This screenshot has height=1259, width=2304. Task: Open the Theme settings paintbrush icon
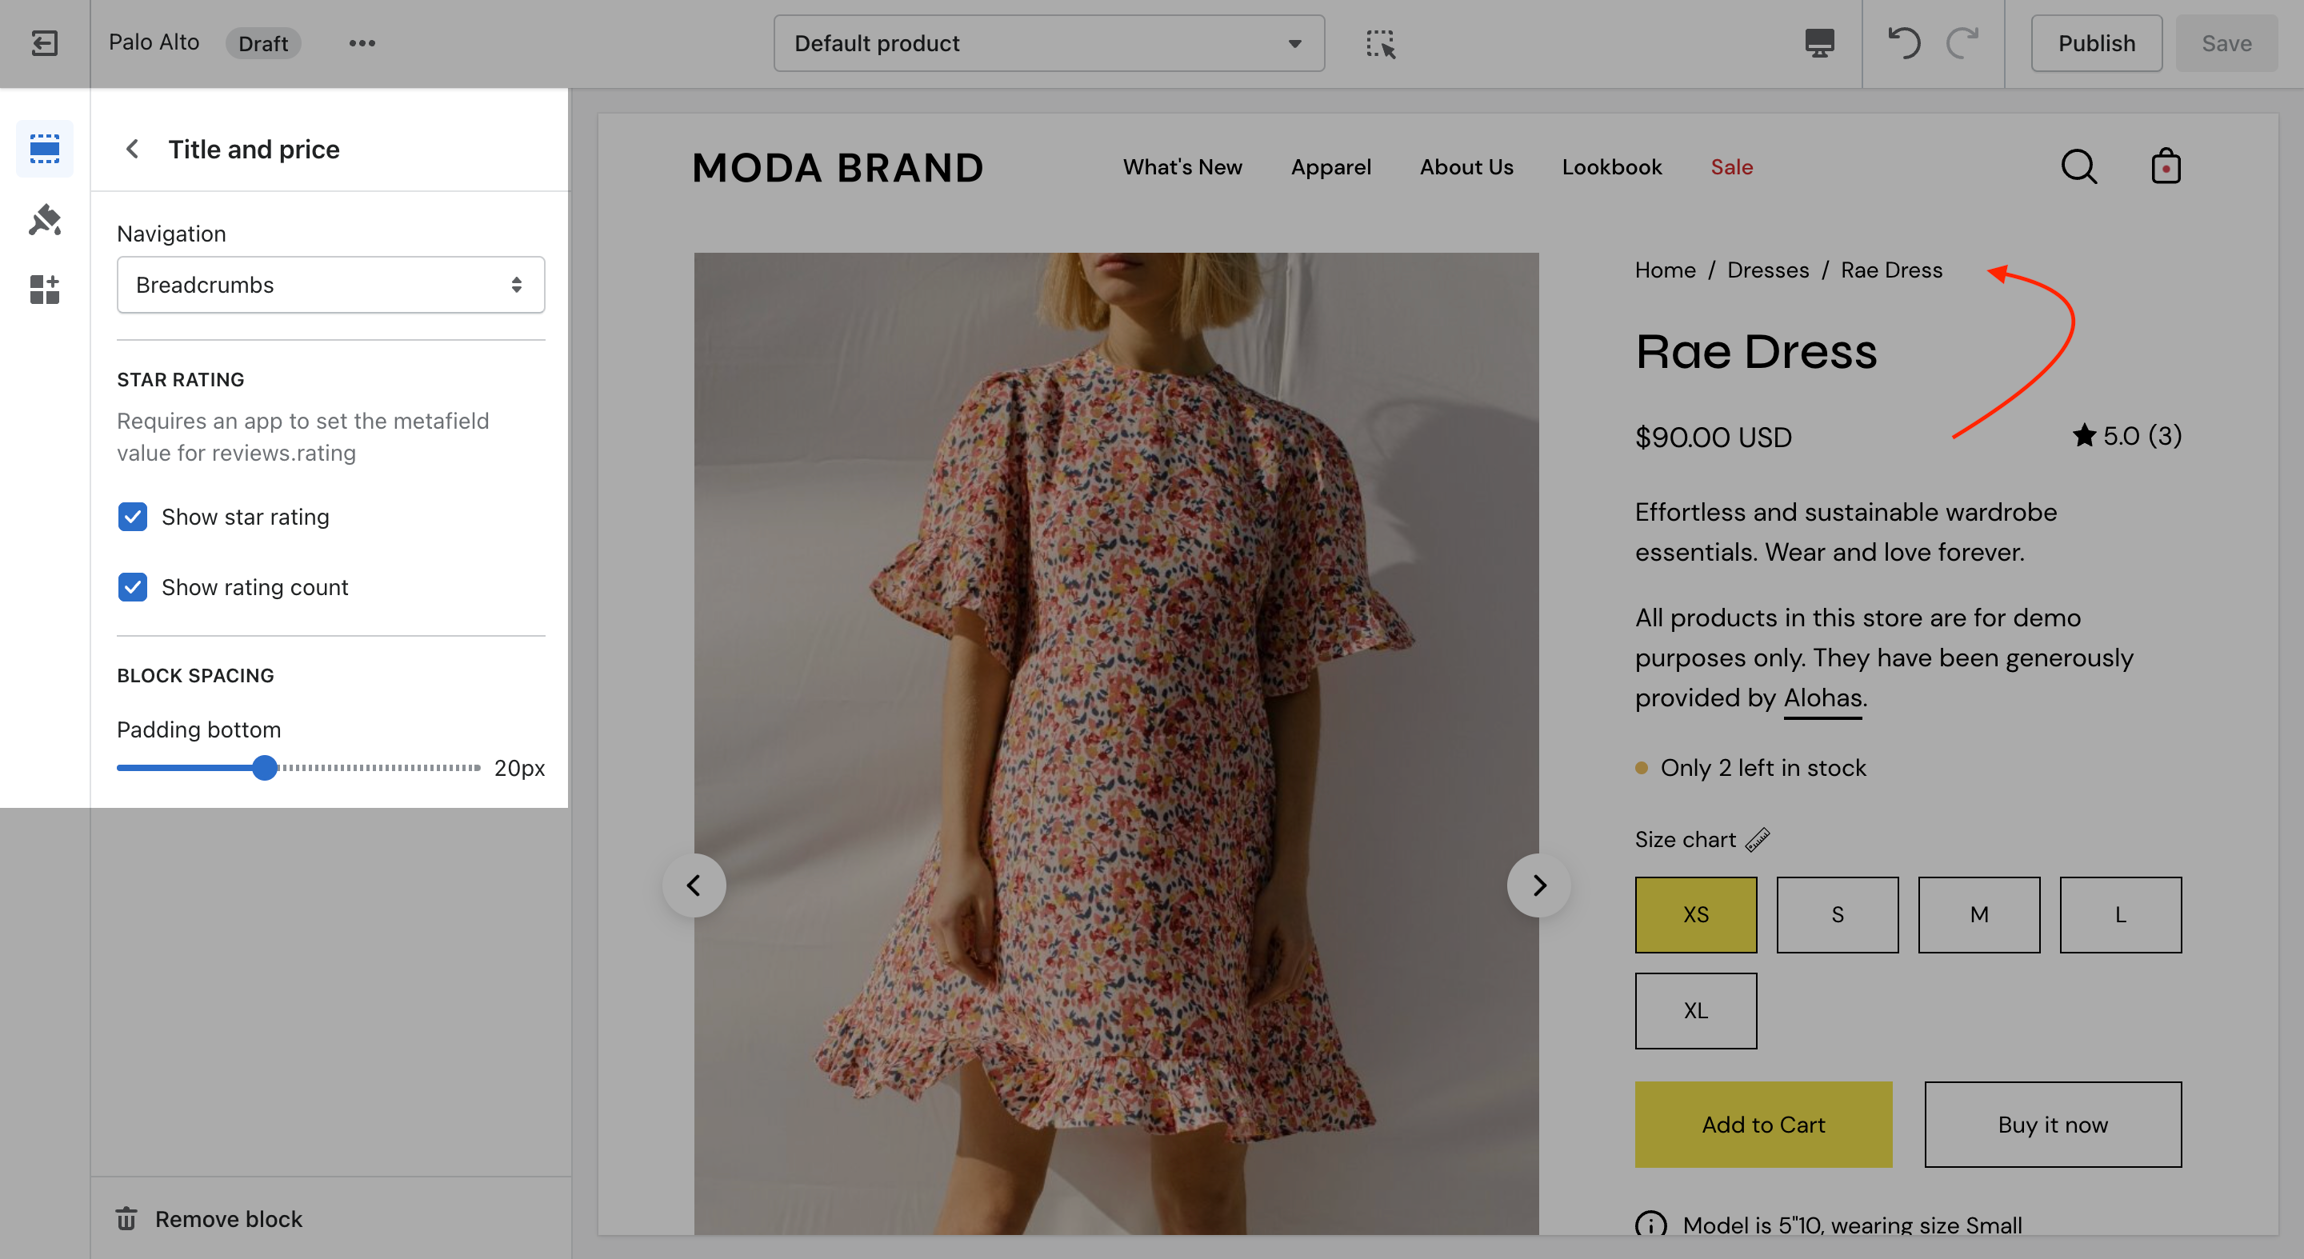pos(44,219)
